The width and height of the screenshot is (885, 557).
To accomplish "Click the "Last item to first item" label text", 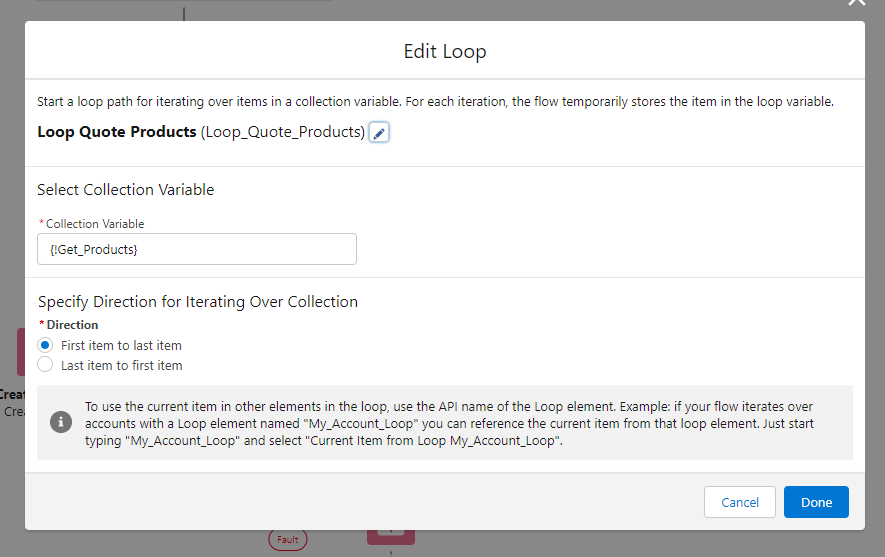I will 121,365.
